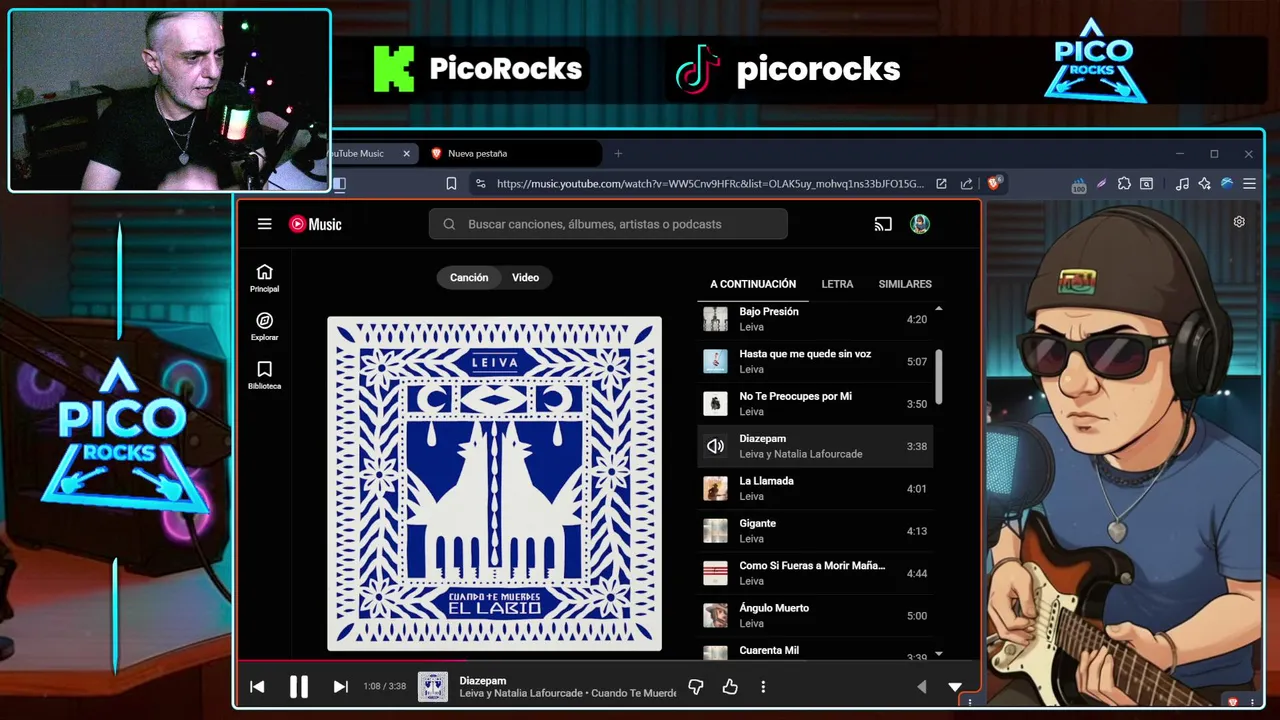Click the share page icon
Viewport: 1280px width, 720px height.
click(x=966, y=184)
